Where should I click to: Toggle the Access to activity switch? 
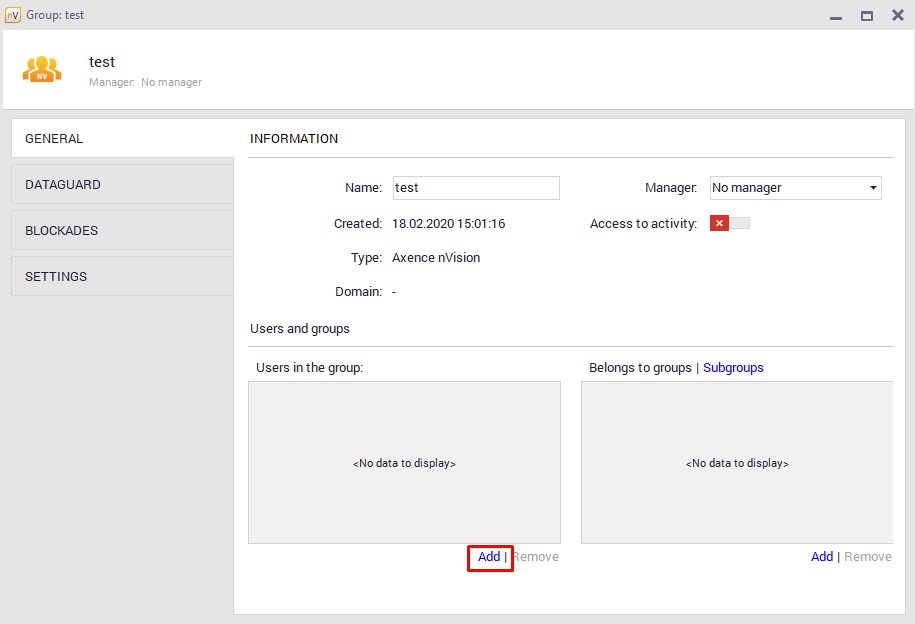tap(729, 223)
